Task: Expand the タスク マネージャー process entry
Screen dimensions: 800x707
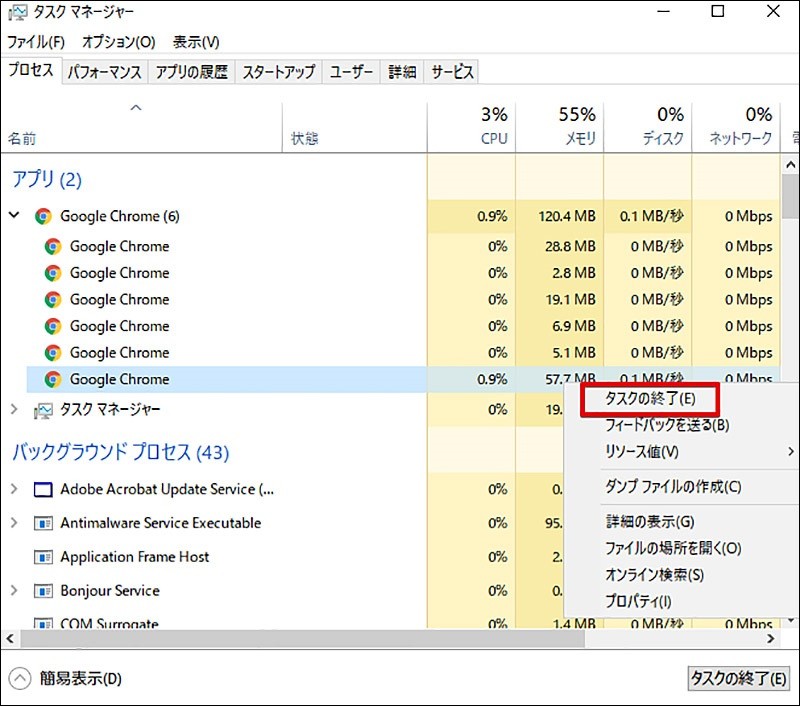Action: click(x=14, y=410)
